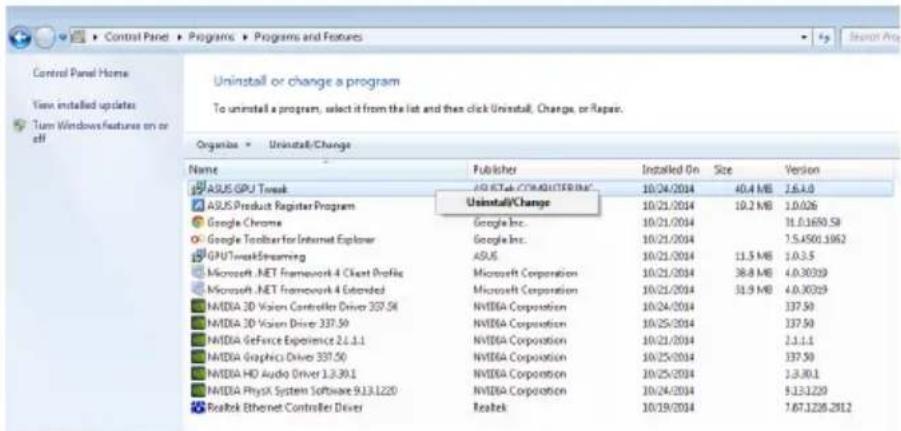Click Control Panel in the breadcrumb path
Screen dimensions: 901x431
coord(137,37)
